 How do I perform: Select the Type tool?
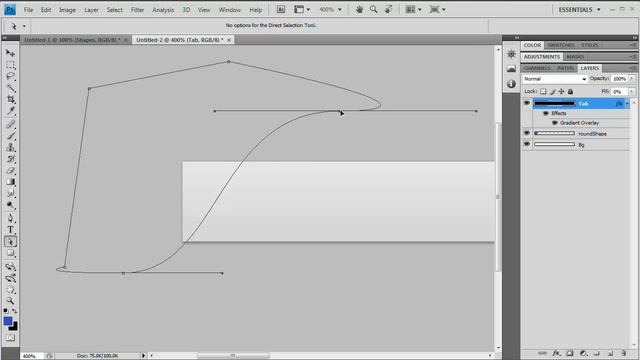tap(10, 230)
